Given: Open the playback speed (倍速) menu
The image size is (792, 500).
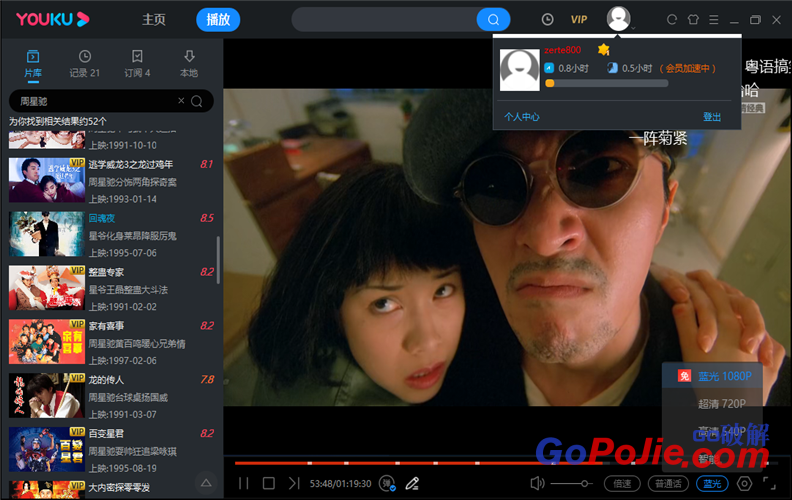Looking at the screenshot, I should [623, 484].
